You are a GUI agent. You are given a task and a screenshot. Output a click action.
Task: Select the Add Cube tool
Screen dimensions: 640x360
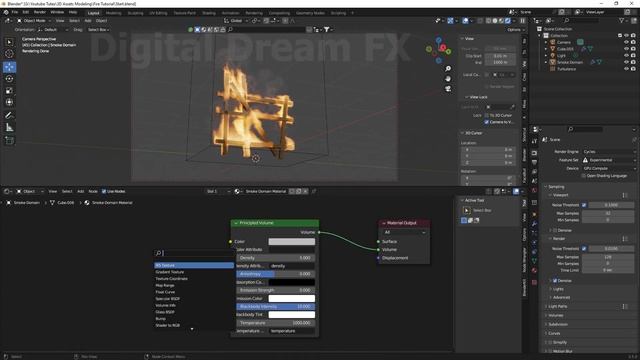[9, 141]
